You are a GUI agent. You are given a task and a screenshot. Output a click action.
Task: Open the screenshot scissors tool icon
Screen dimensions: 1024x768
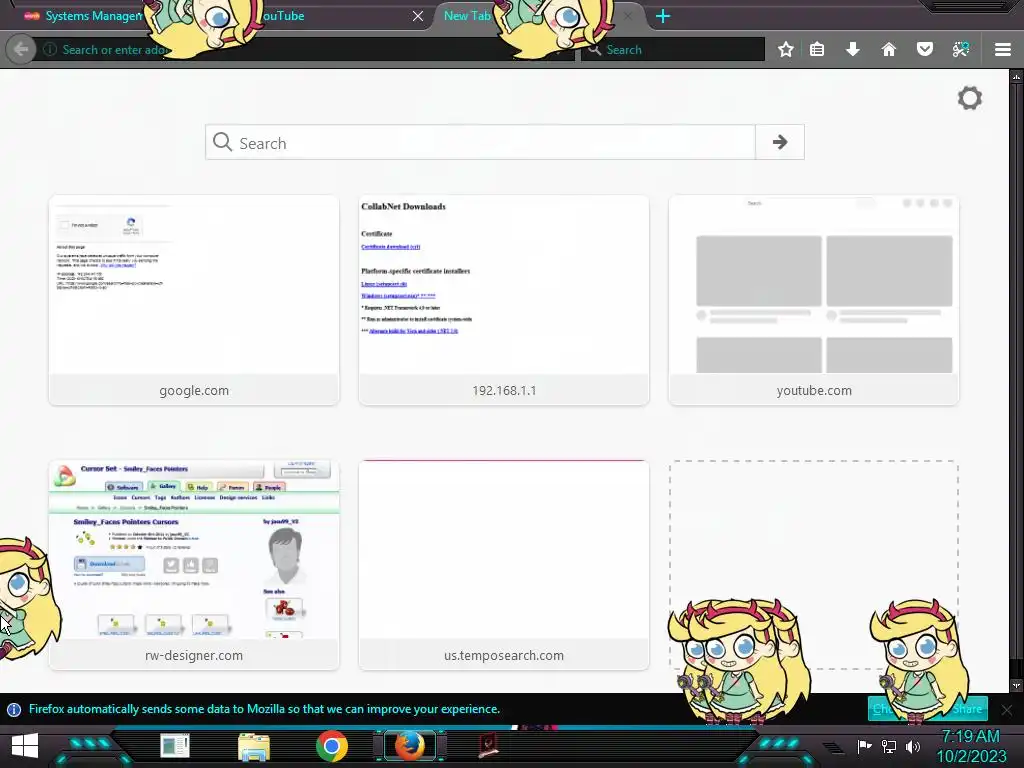pyautogui.click(x=961, y=50)
